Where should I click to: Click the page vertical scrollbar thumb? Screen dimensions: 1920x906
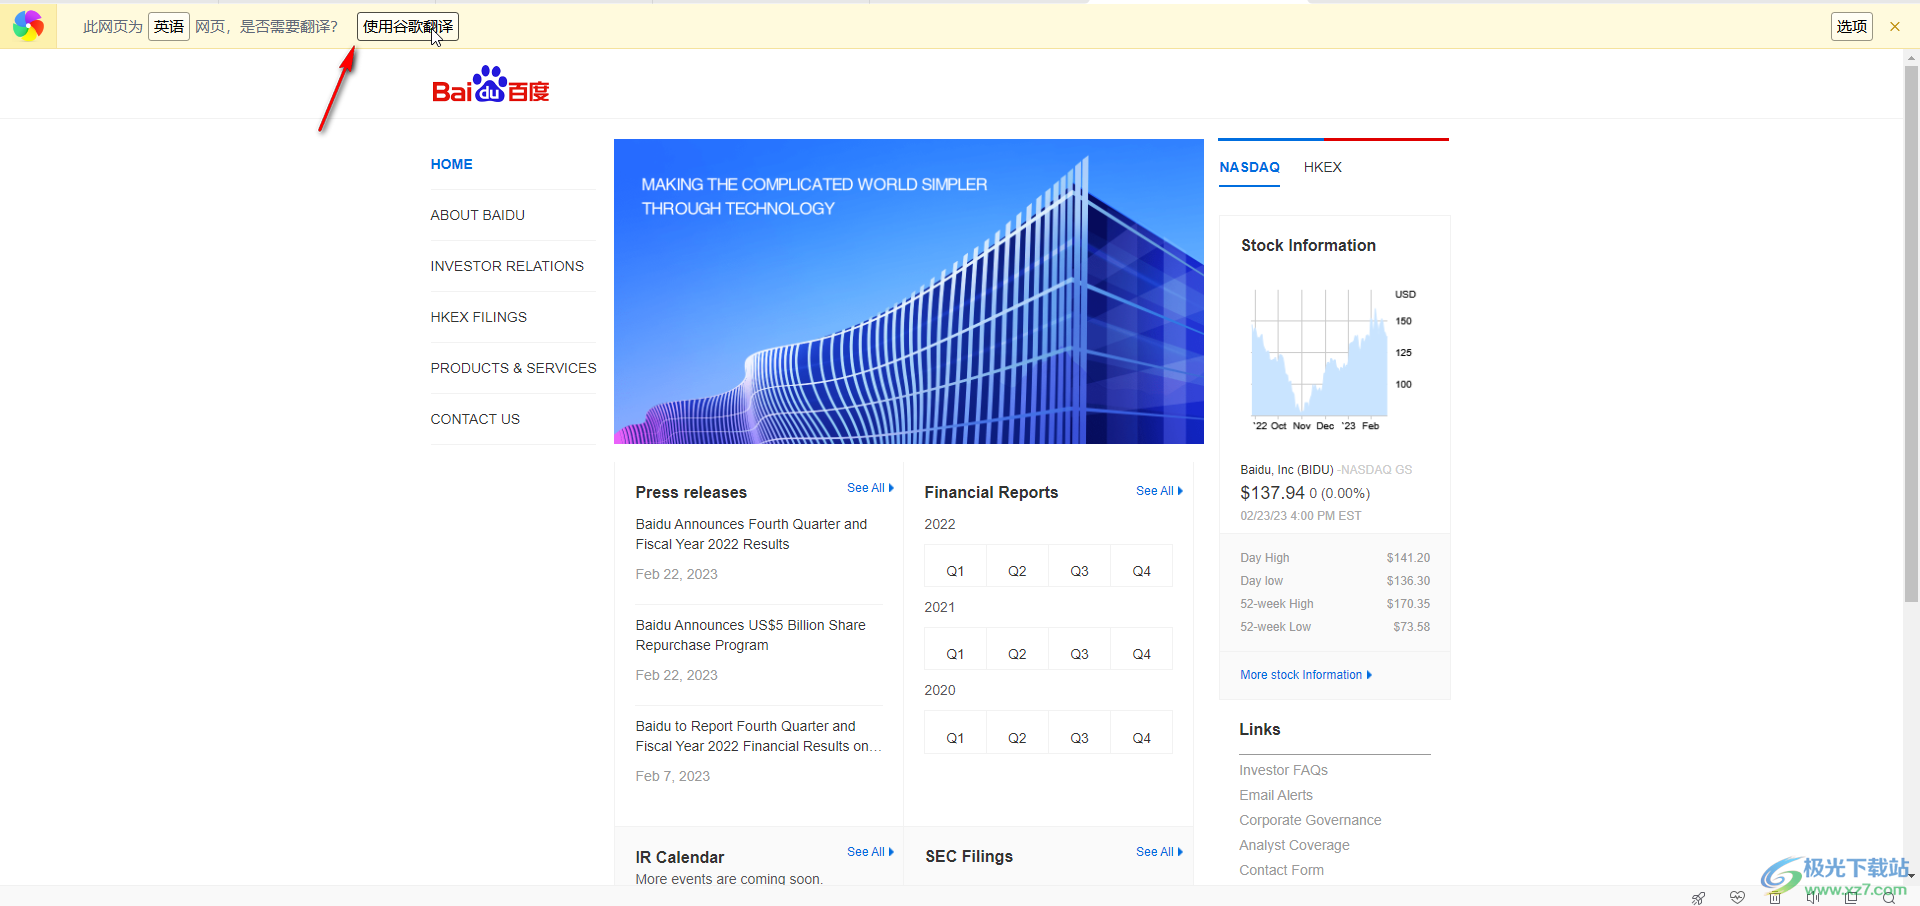point(1911,335)
